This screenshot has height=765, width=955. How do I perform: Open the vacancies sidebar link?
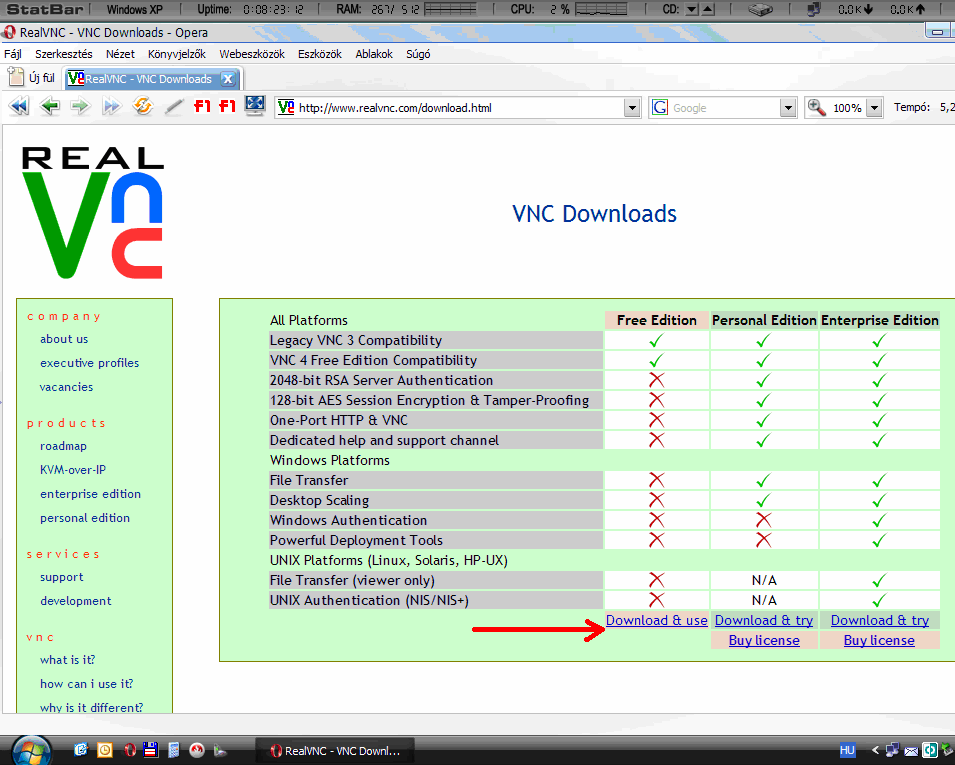[66, 387]
